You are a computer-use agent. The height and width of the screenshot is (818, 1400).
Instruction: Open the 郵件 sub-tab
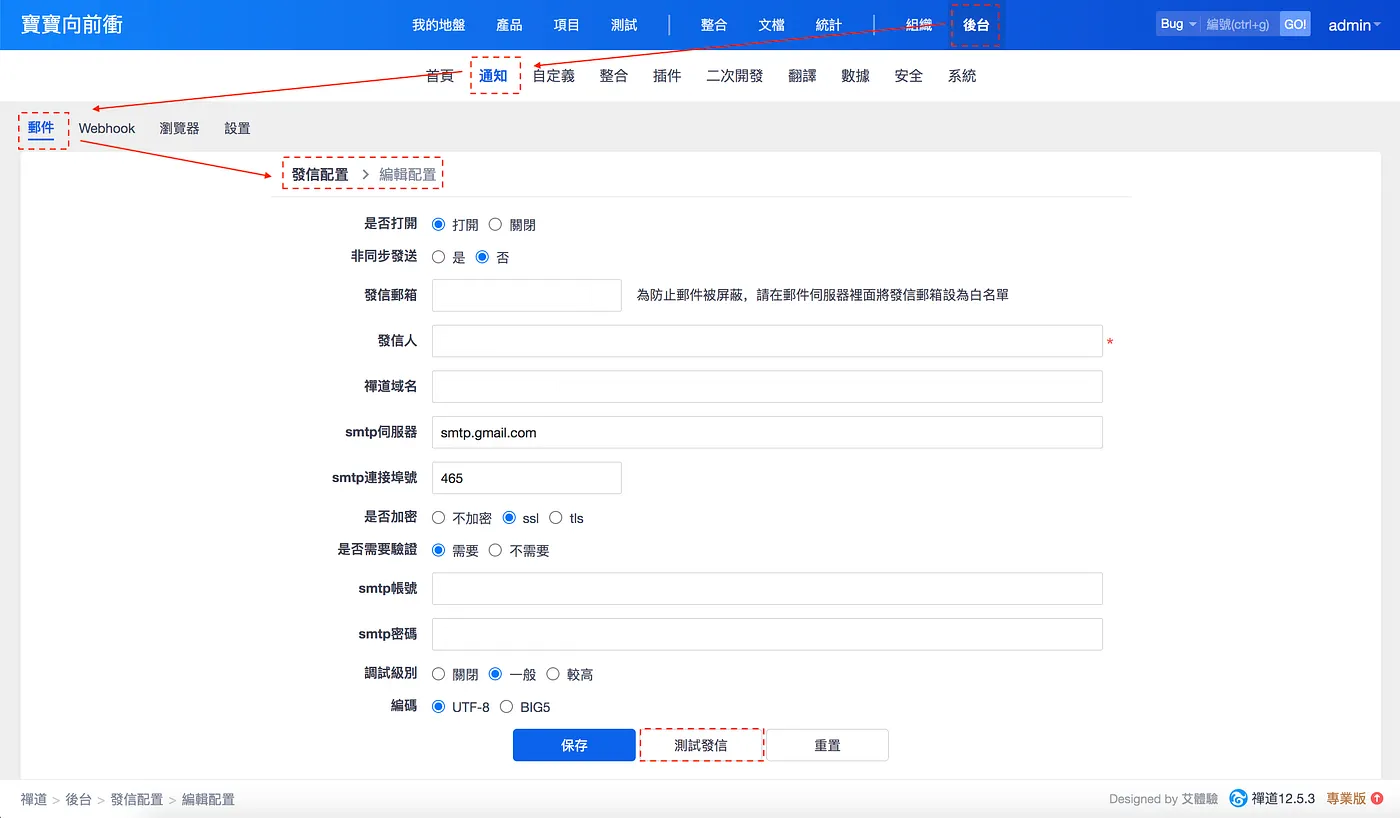pos(41,128)
